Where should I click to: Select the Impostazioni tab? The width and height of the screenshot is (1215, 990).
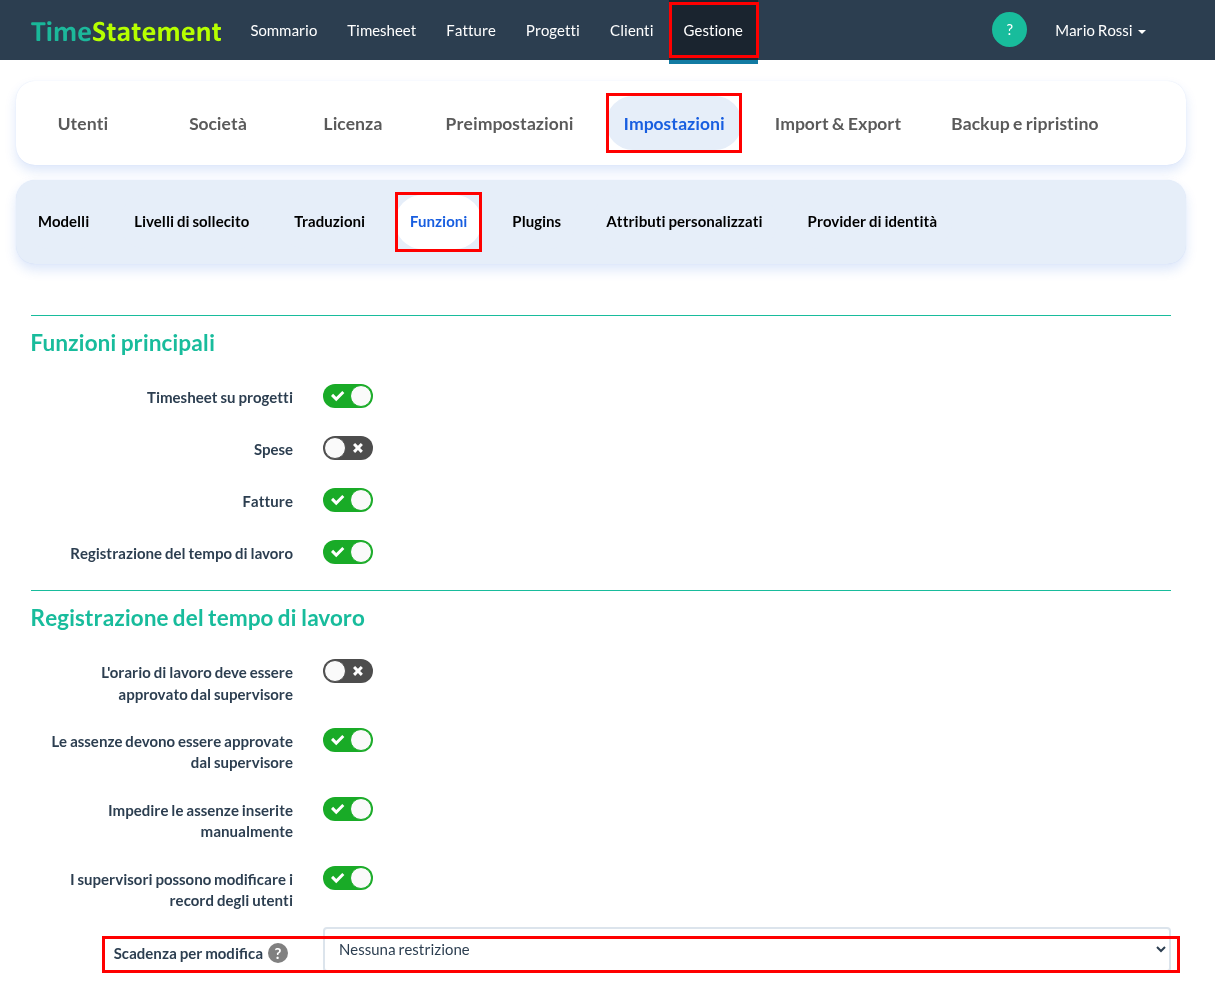674,124
